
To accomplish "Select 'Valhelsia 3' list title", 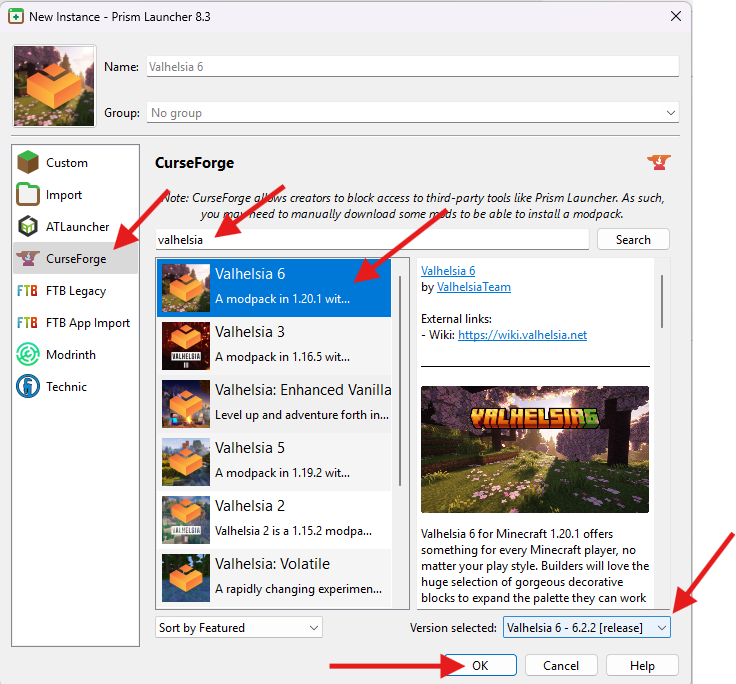I will click(x=250, y=332).
